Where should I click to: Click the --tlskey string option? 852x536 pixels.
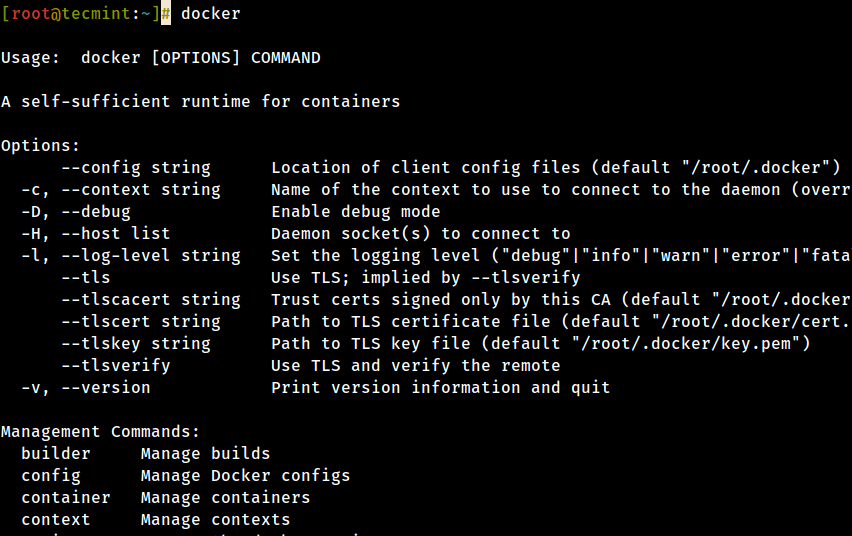coord(136,344)
